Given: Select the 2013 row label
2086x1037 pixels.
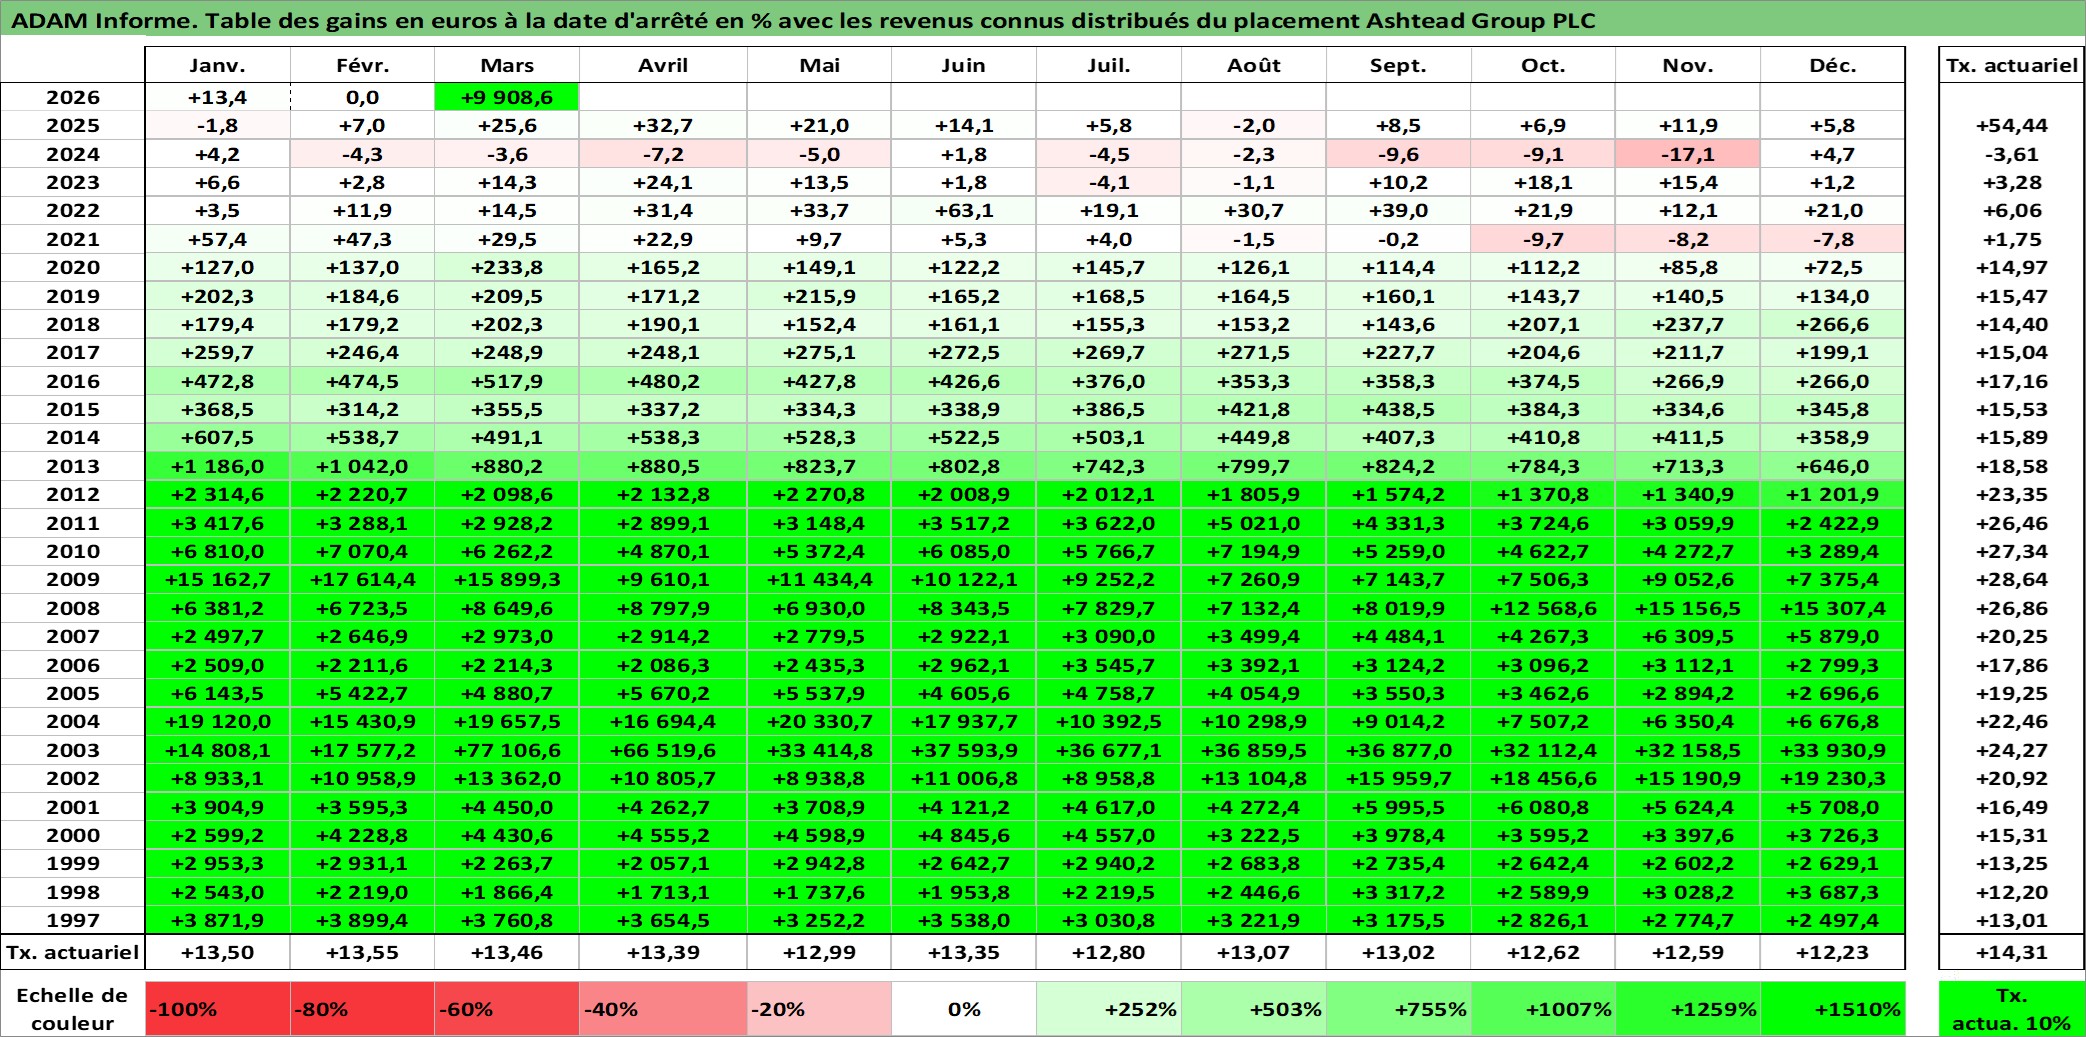Looking at the screenshot, I should [x=73, y=466].
